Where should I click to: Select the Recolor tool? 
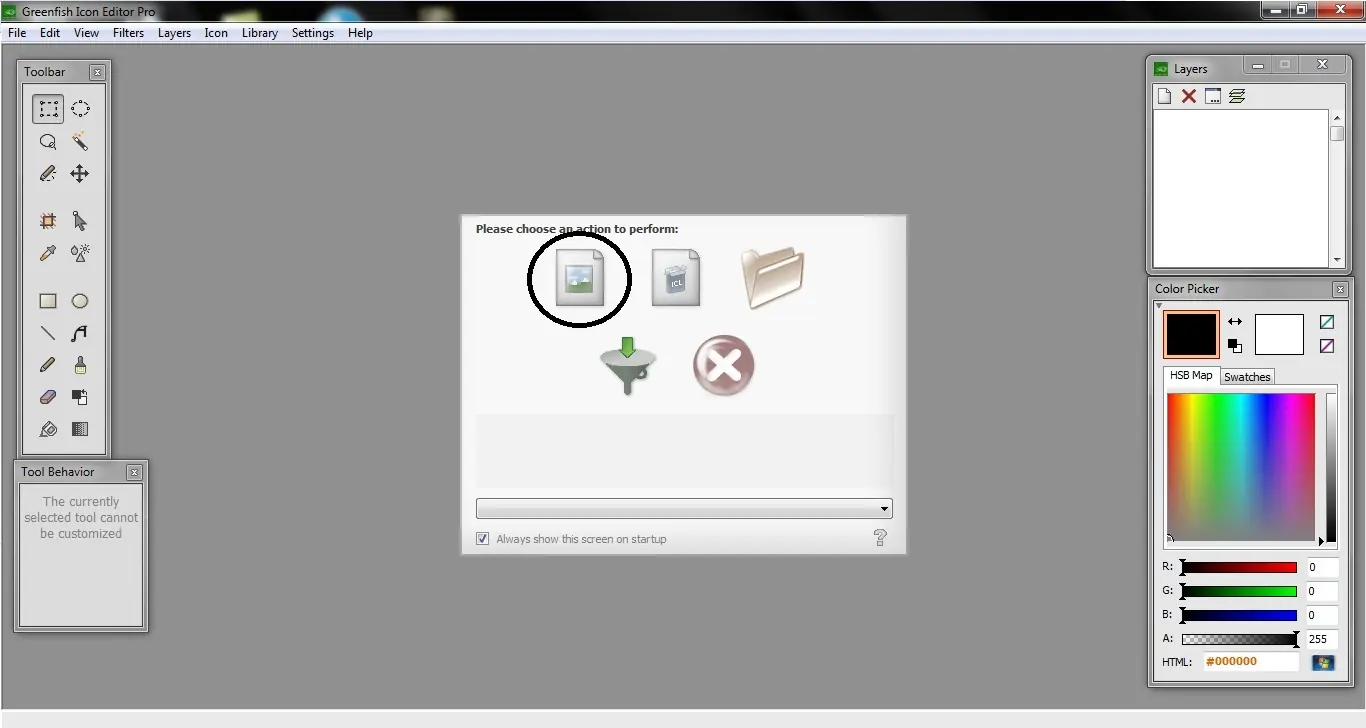point(80,397)
